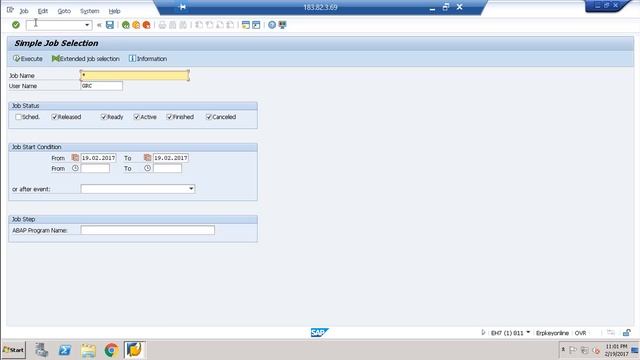Click the Save floppy disk icon
Screen dimensions: 640x360
point(110,25)
